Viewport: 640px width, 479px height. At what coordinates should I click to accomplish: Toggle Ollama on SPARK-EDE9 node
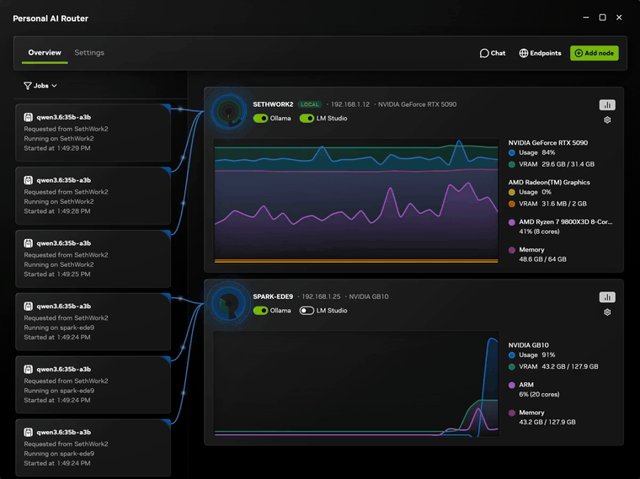click(x=260, y=310)
